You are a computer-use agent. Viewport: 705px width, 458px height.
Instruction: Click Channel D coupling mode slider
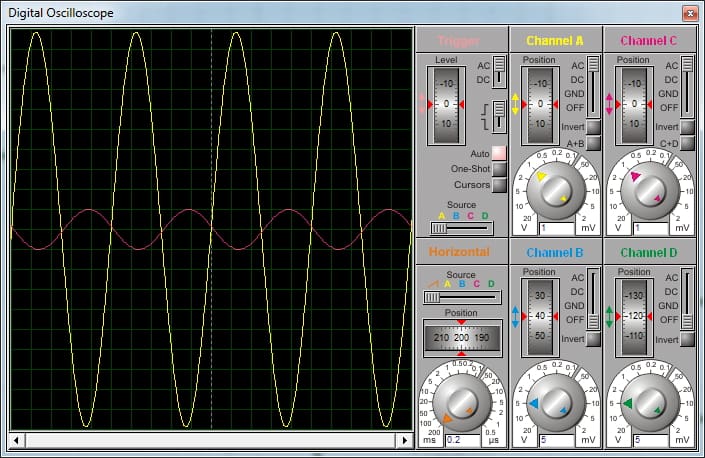click(x=687, y=298)
